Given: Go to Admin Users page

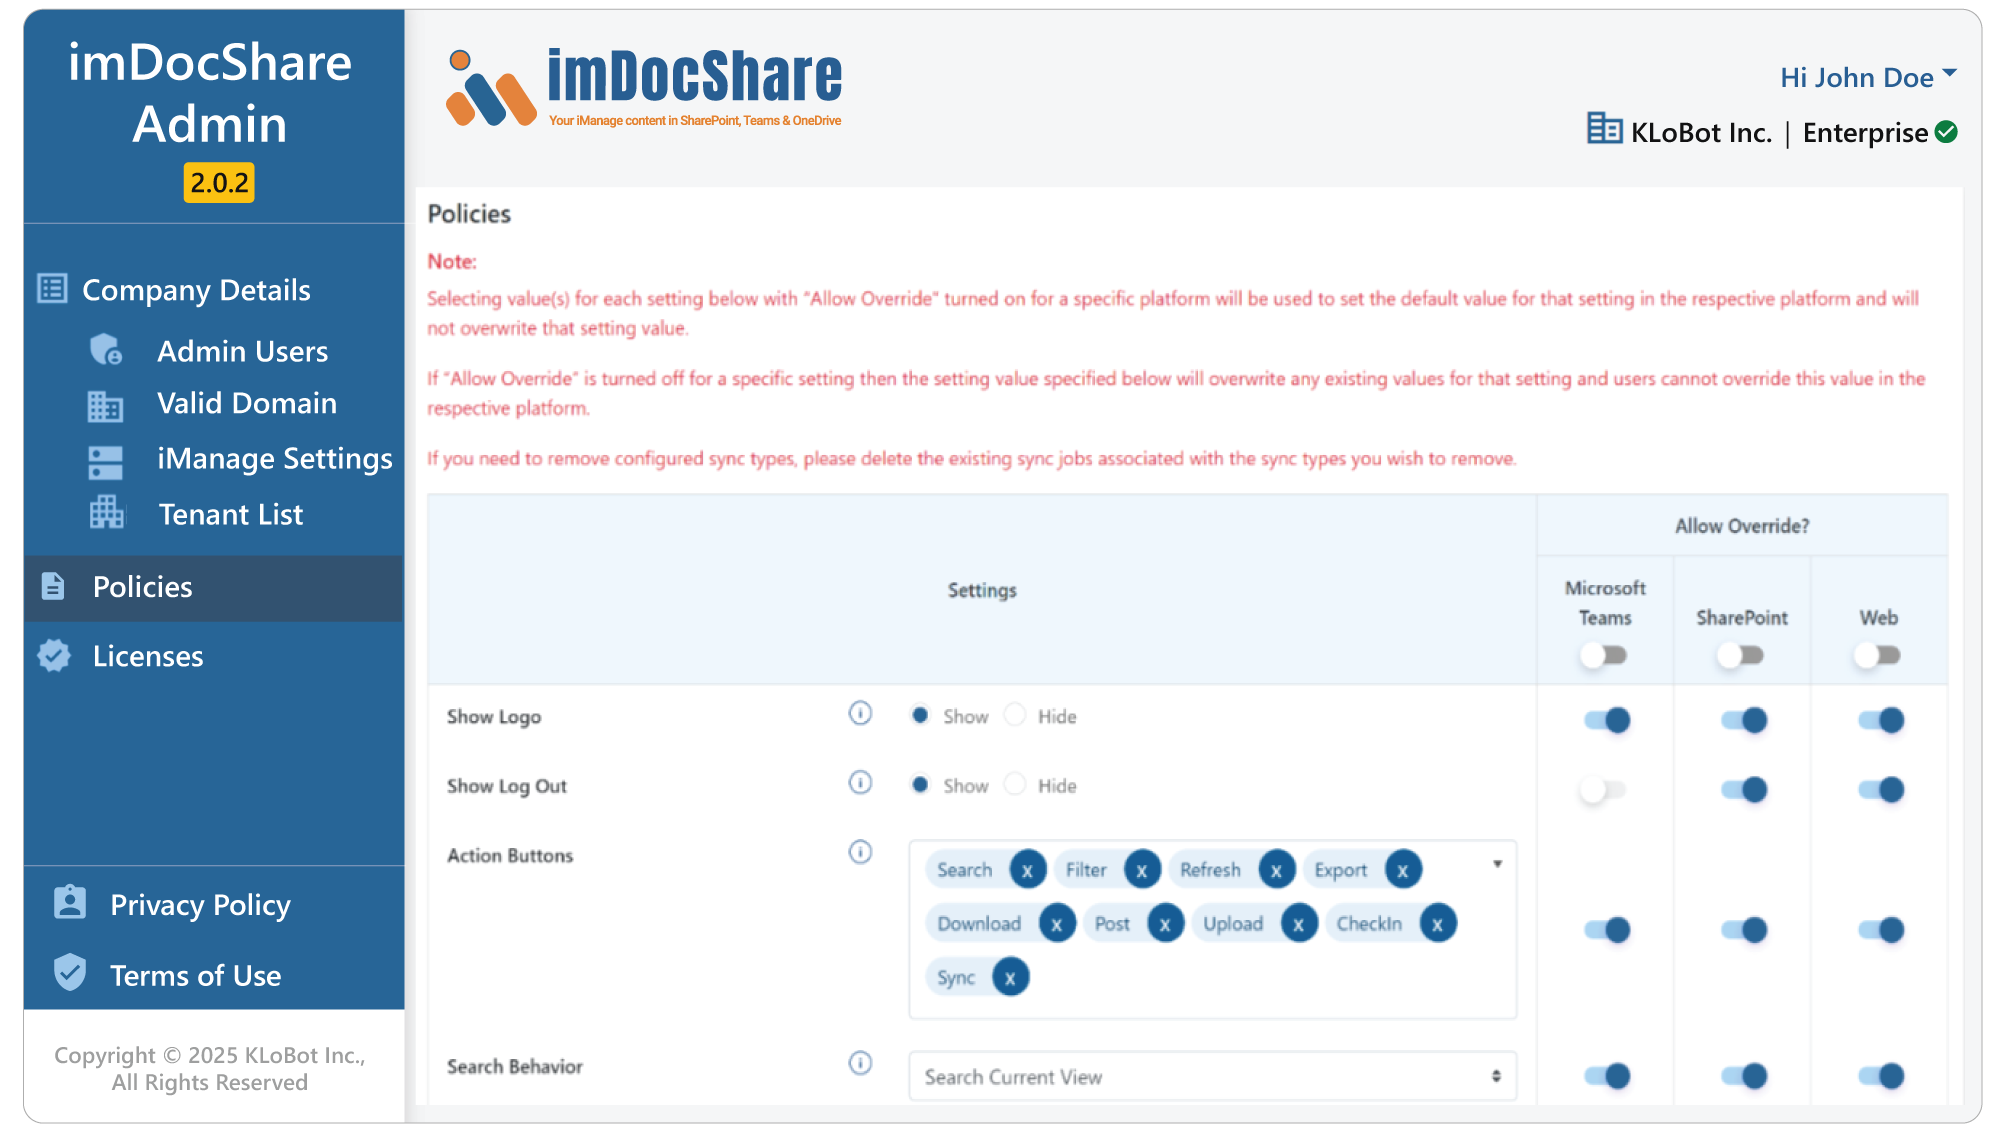Looking at the screenshot, I should [243, 351].
